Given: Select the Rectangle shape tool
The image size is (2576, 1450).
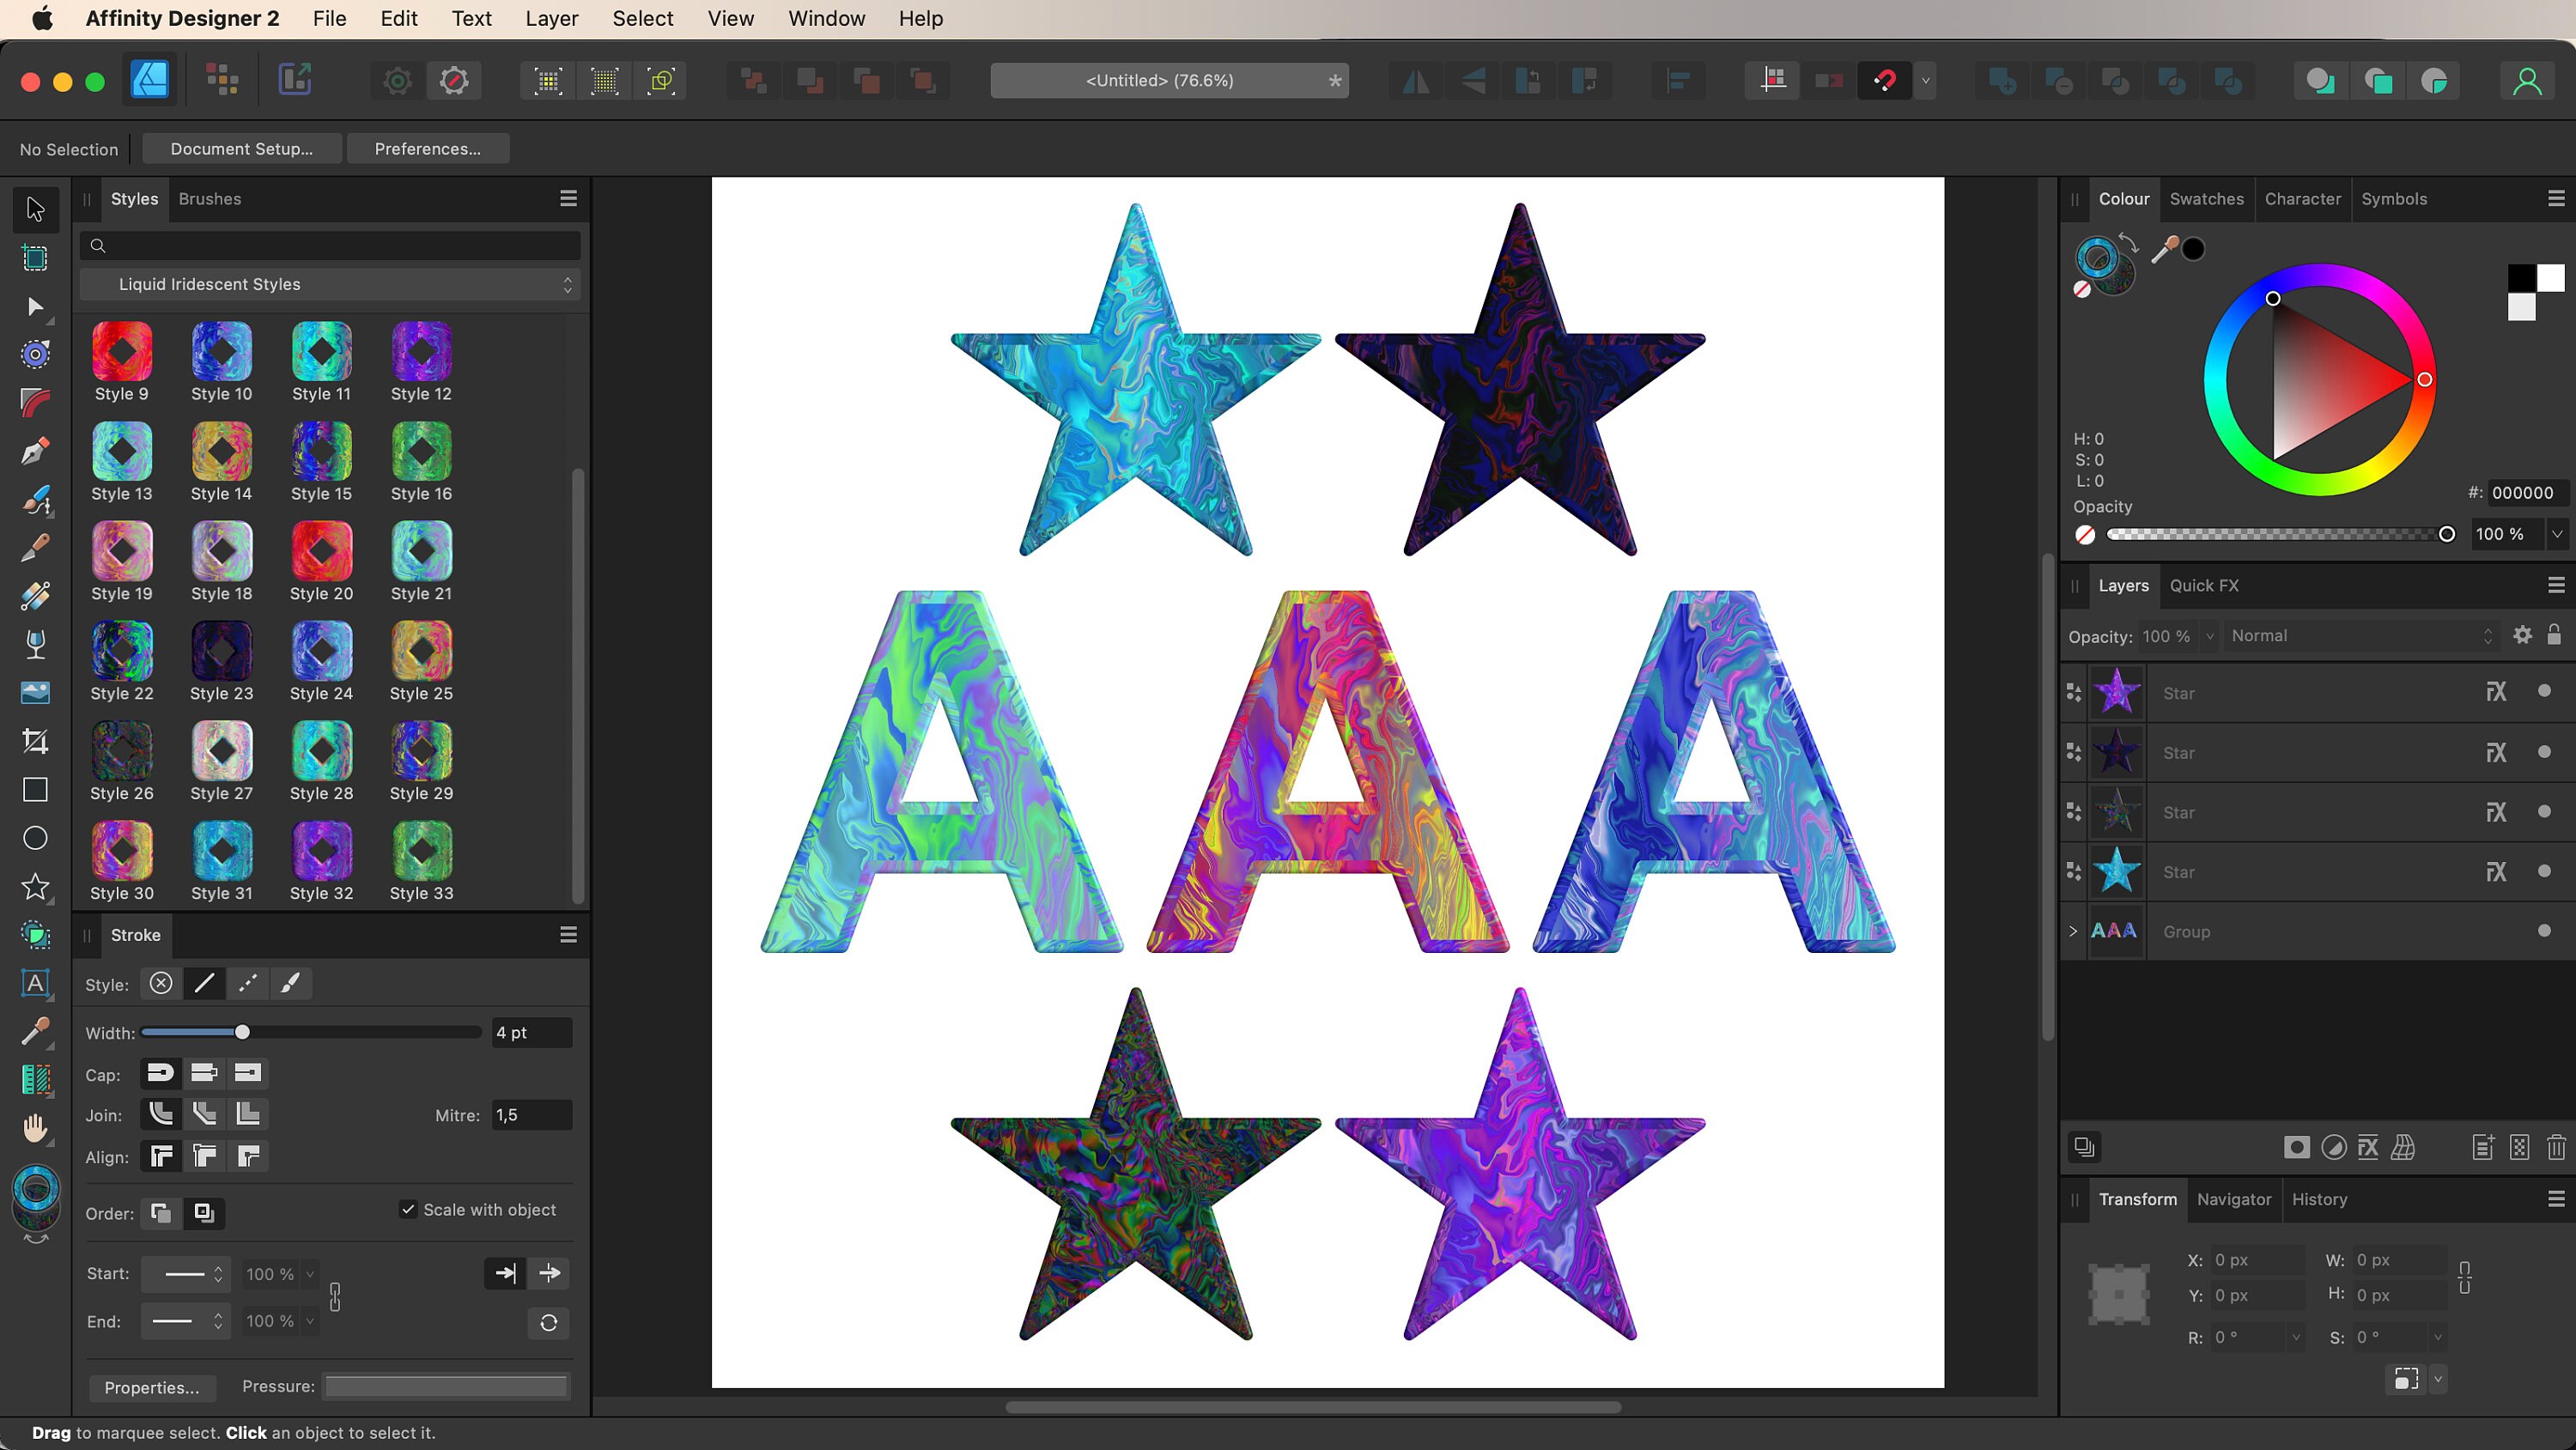Looking at the screenshot, I should [35, 790].
